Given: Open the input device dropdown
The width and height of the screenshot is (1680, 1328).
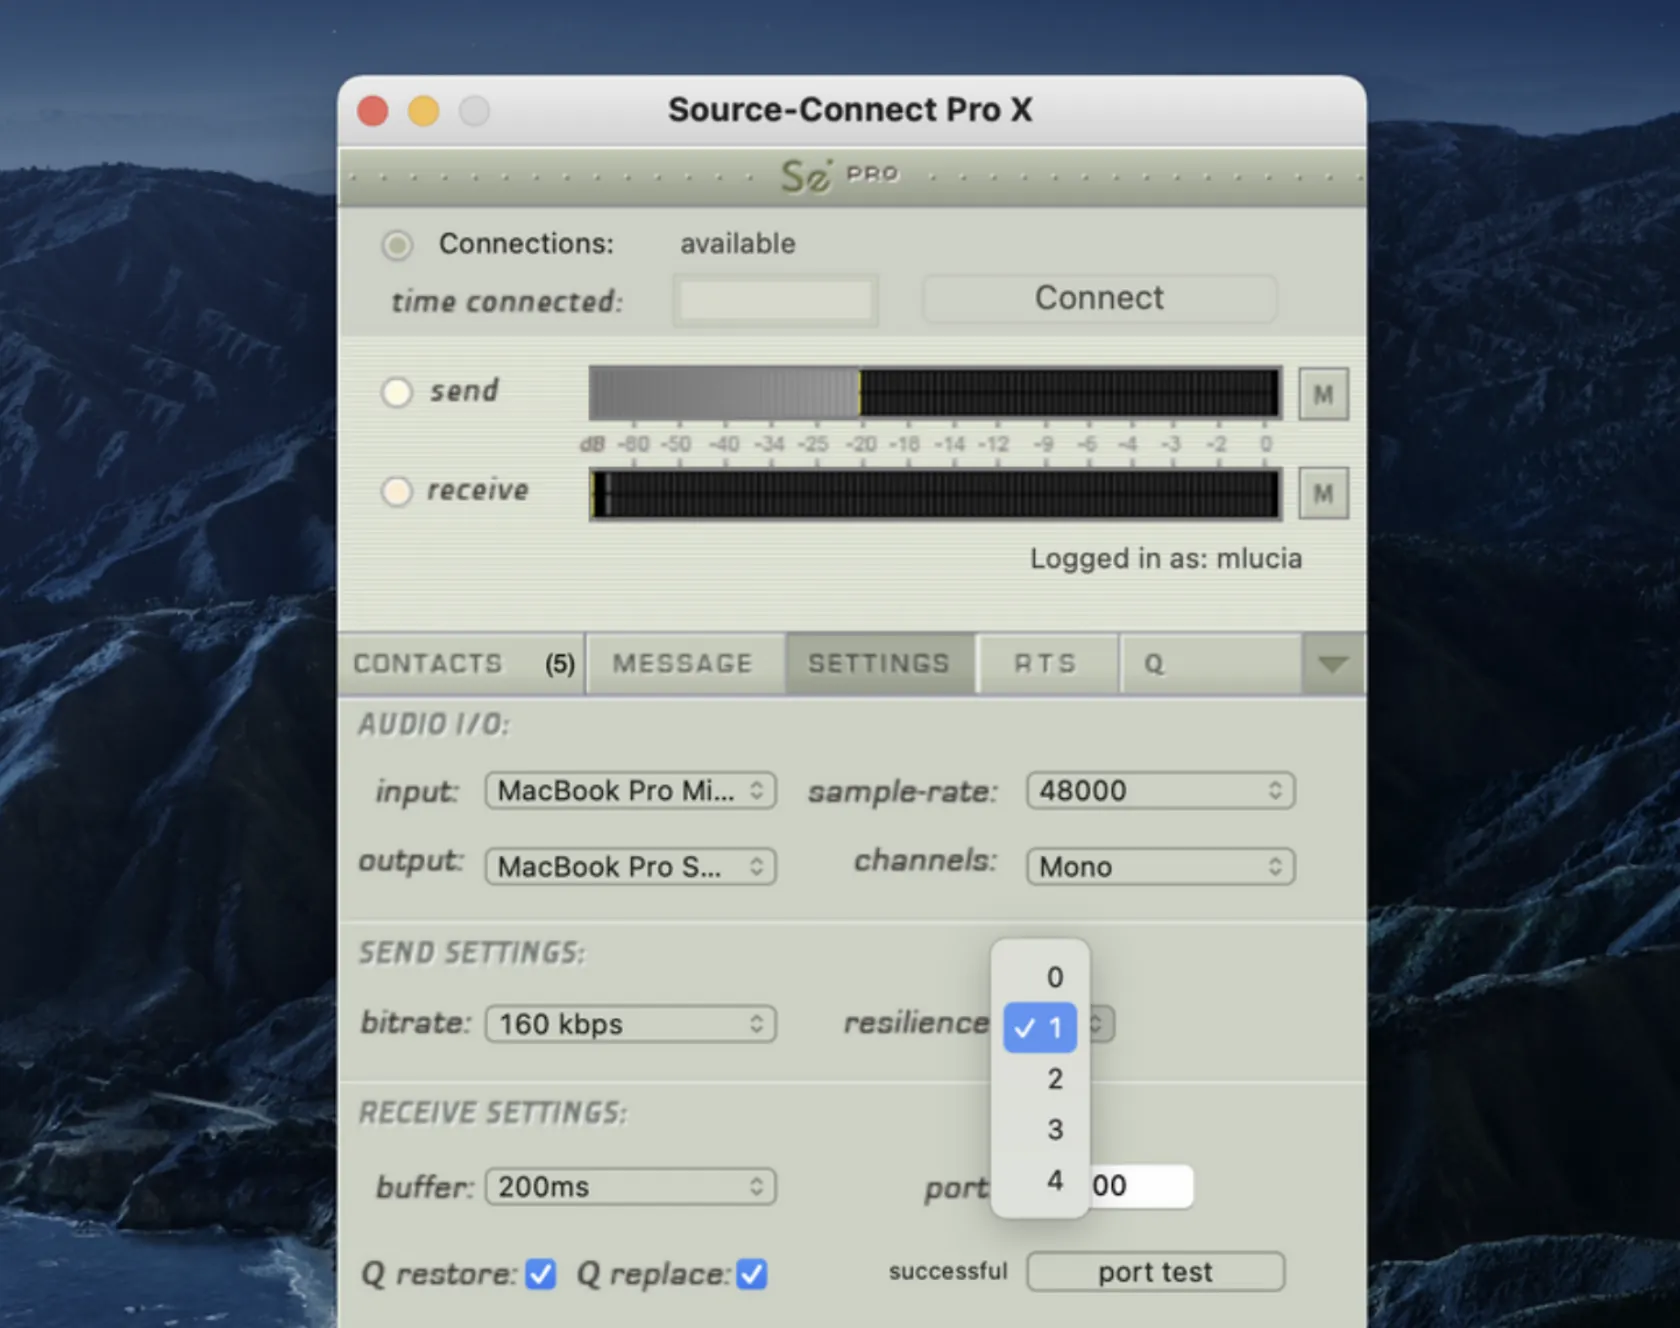Looking at the screenshot, I should [x=631, y=791].
